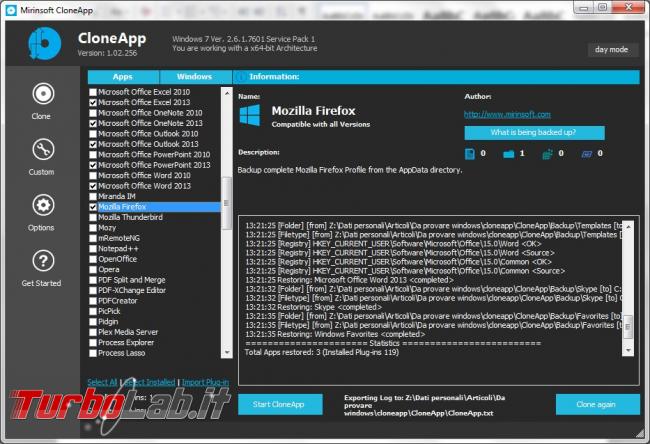Check Microsoft Office Excel 2010
This screenshot has width=650, height=444.
point(93,92)
